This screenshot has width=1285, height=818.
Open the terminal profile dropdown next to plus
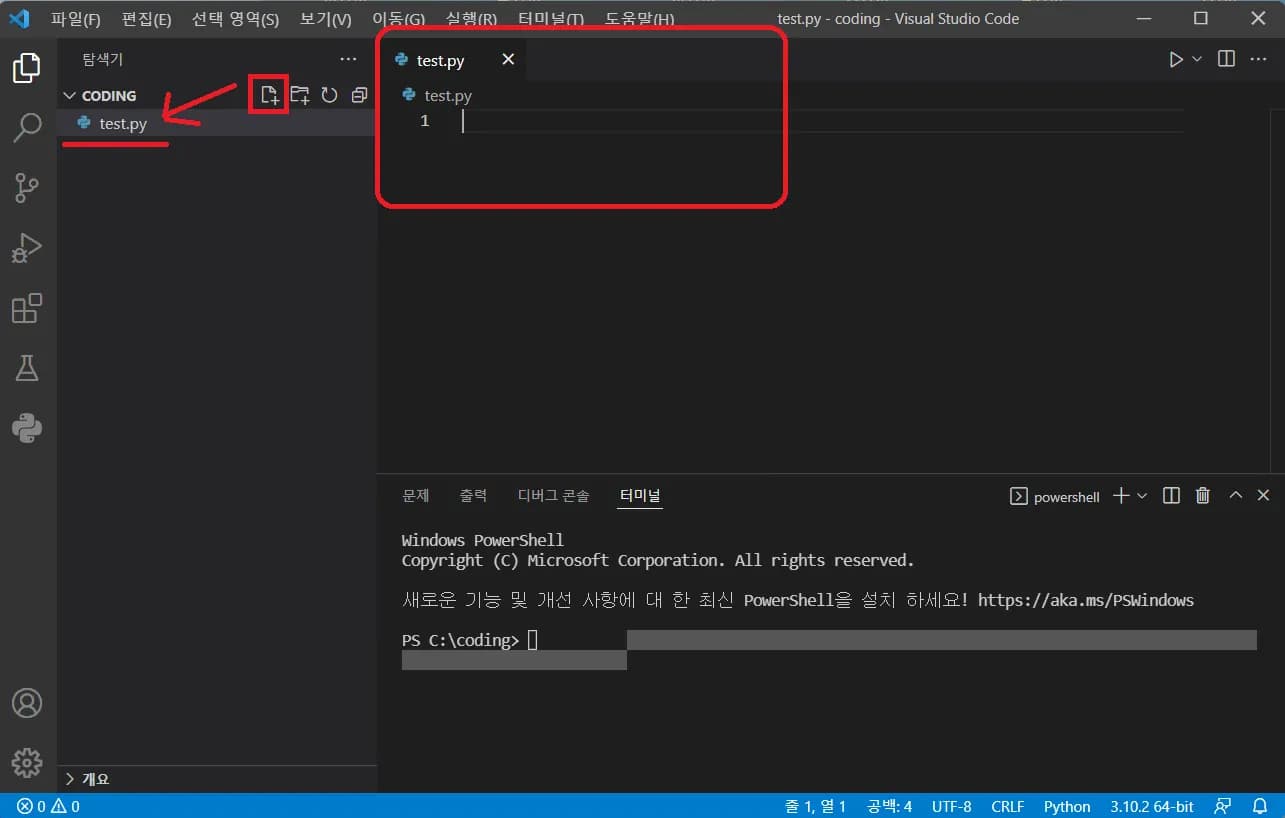(1140, 495)
